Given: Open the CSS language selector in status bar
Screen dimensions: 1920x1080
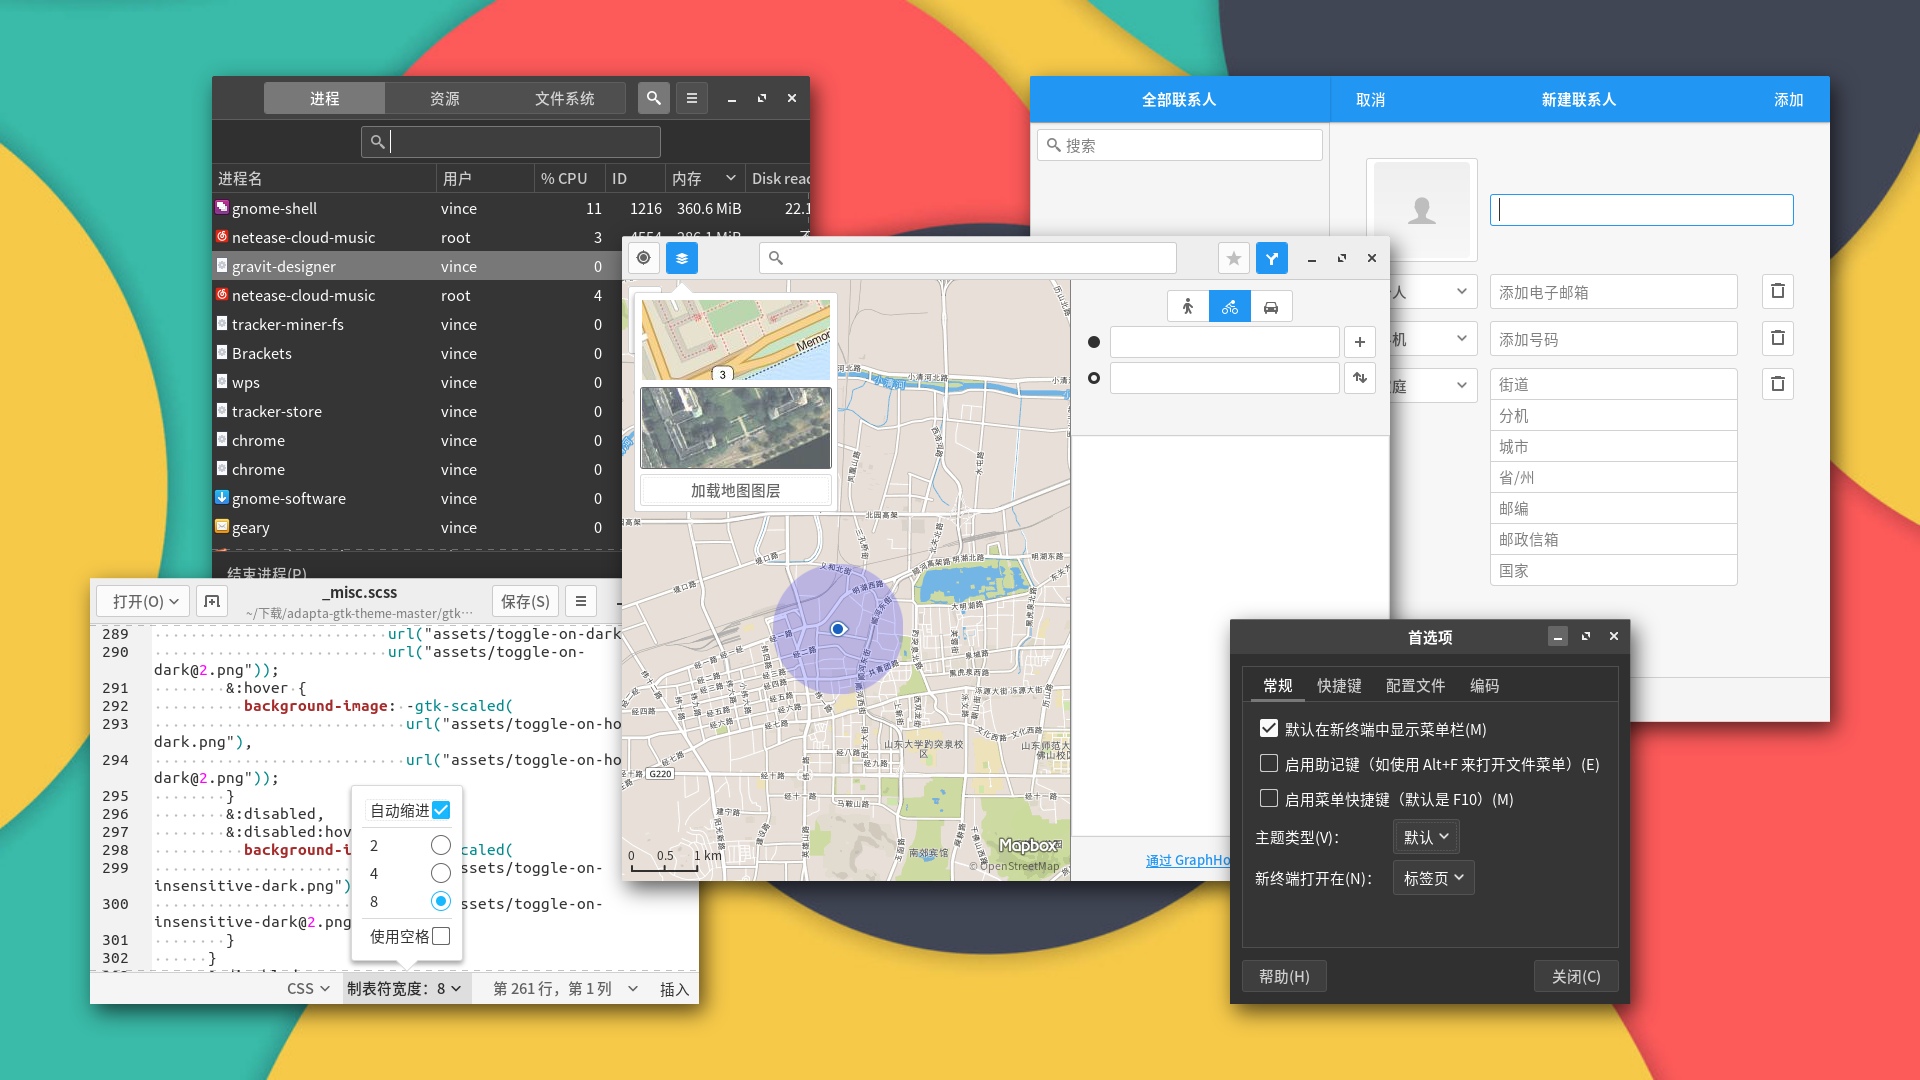Looking at the screenshot, I should click(x=308, y=988).
